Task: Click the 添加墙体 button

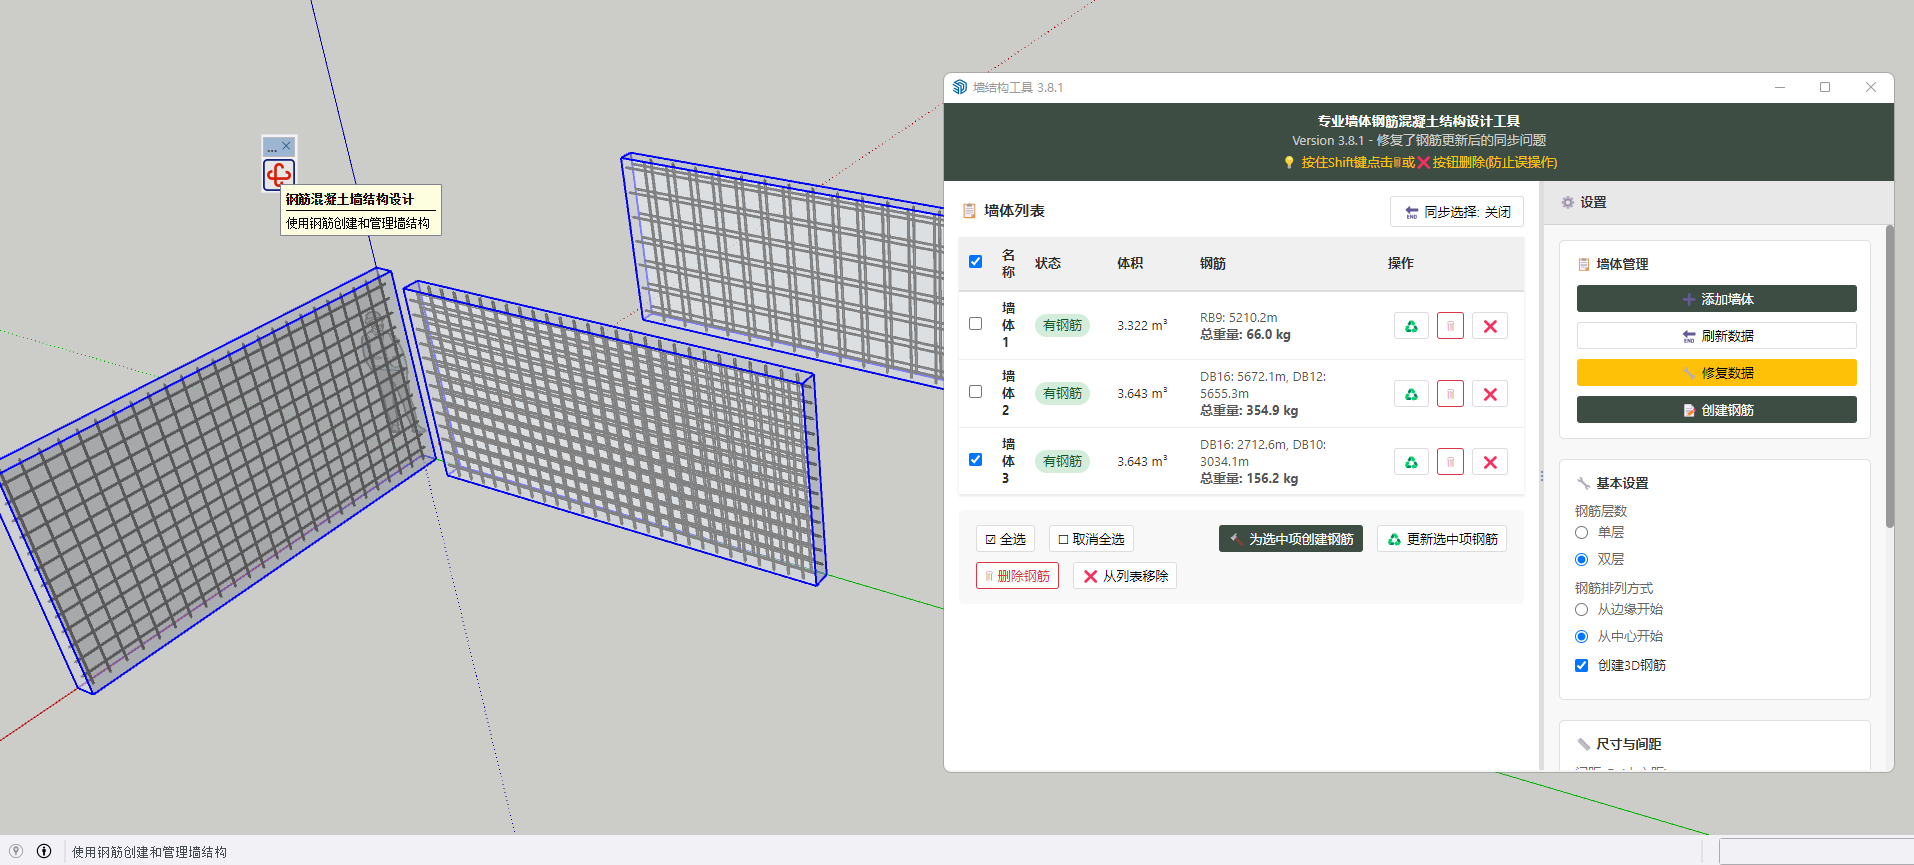Action: click(x=1716, y=299)
